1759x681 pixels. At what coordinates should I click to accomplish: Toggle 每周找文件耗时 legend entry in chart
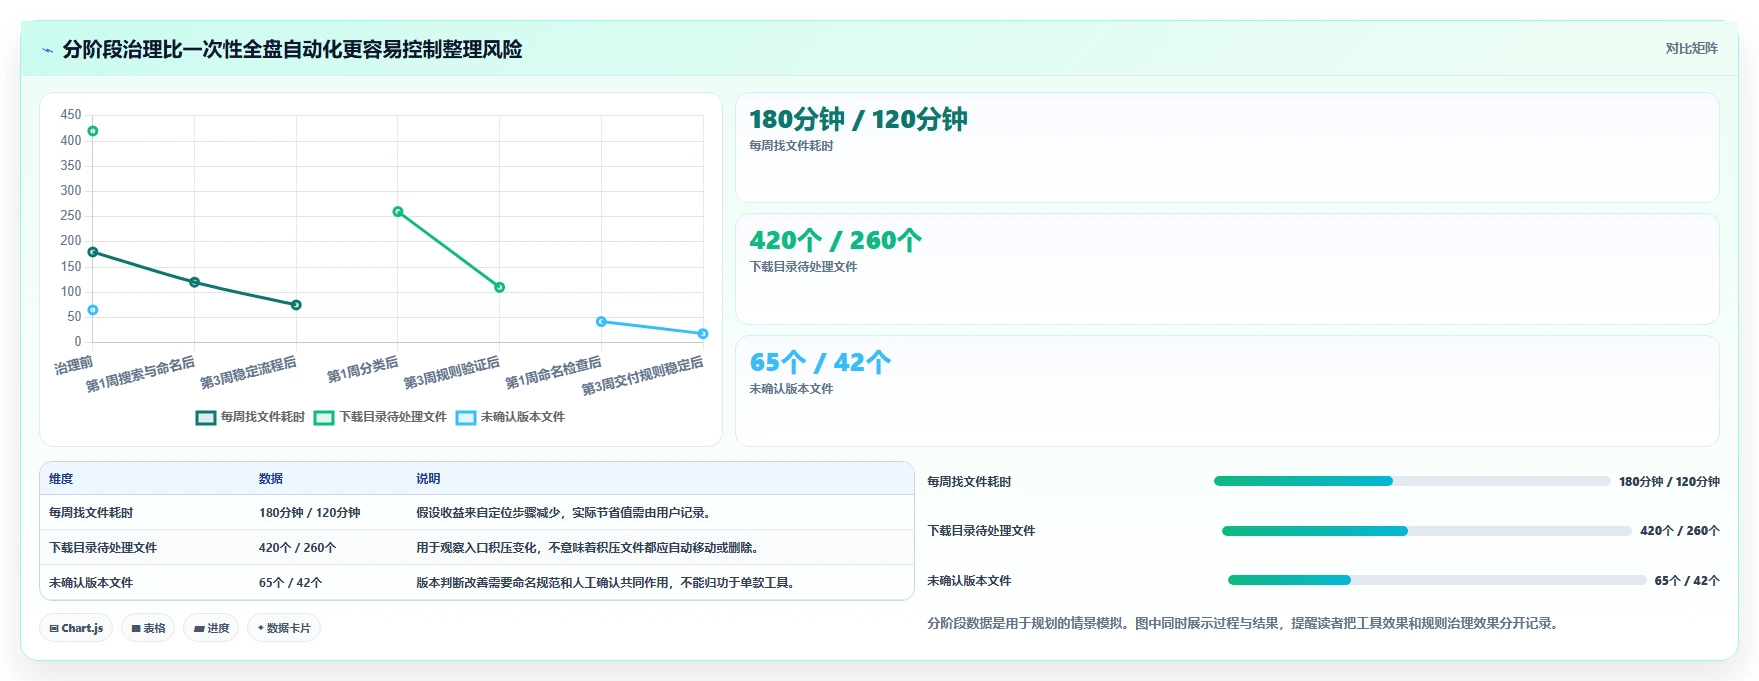(250, 417)
